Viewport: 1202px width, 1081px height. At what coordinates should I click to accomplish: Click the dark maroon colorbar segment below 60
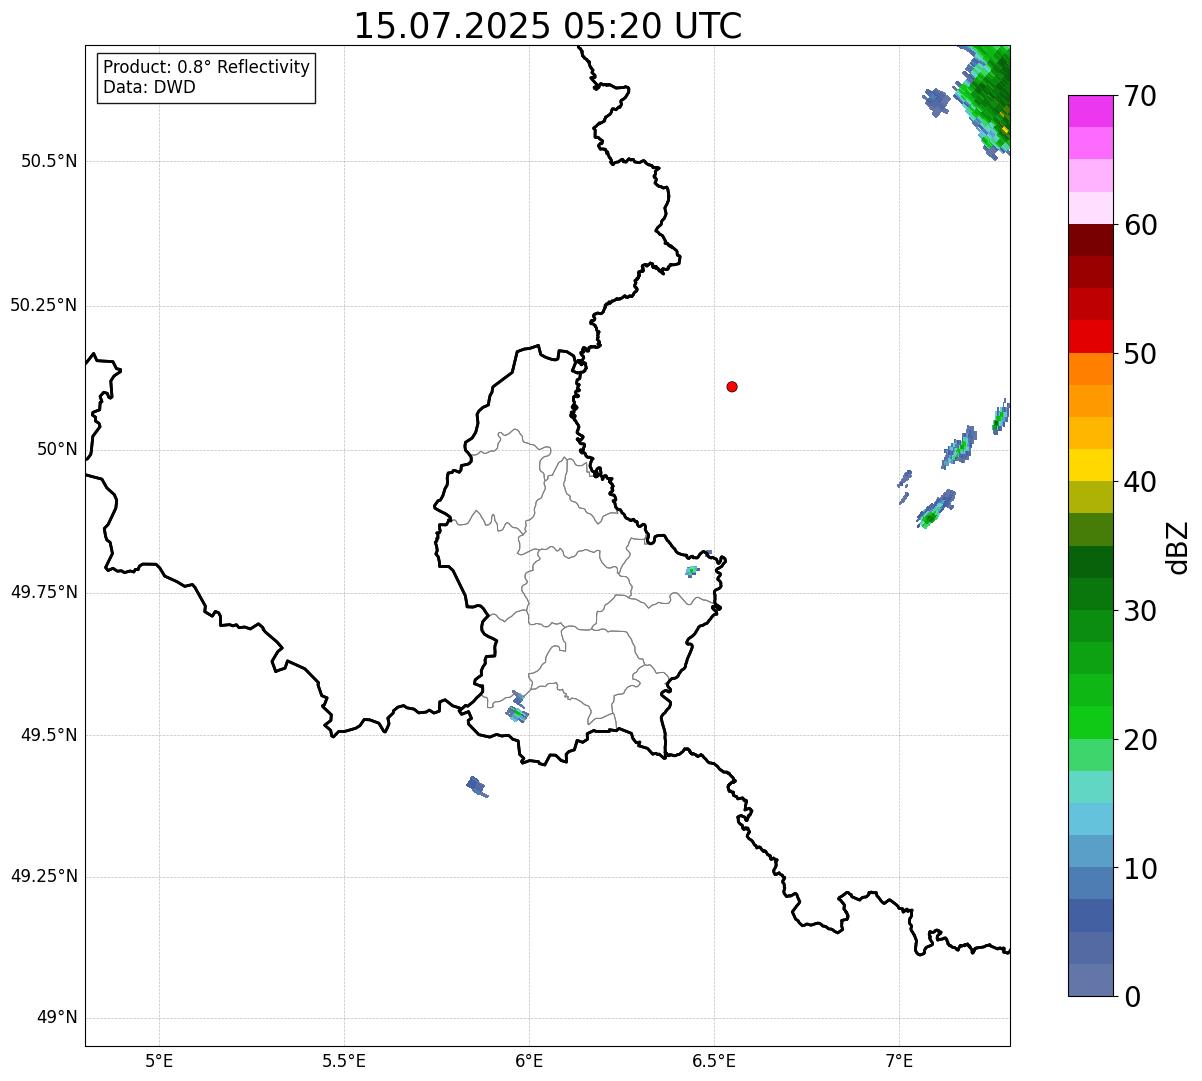pos(1090,240)
